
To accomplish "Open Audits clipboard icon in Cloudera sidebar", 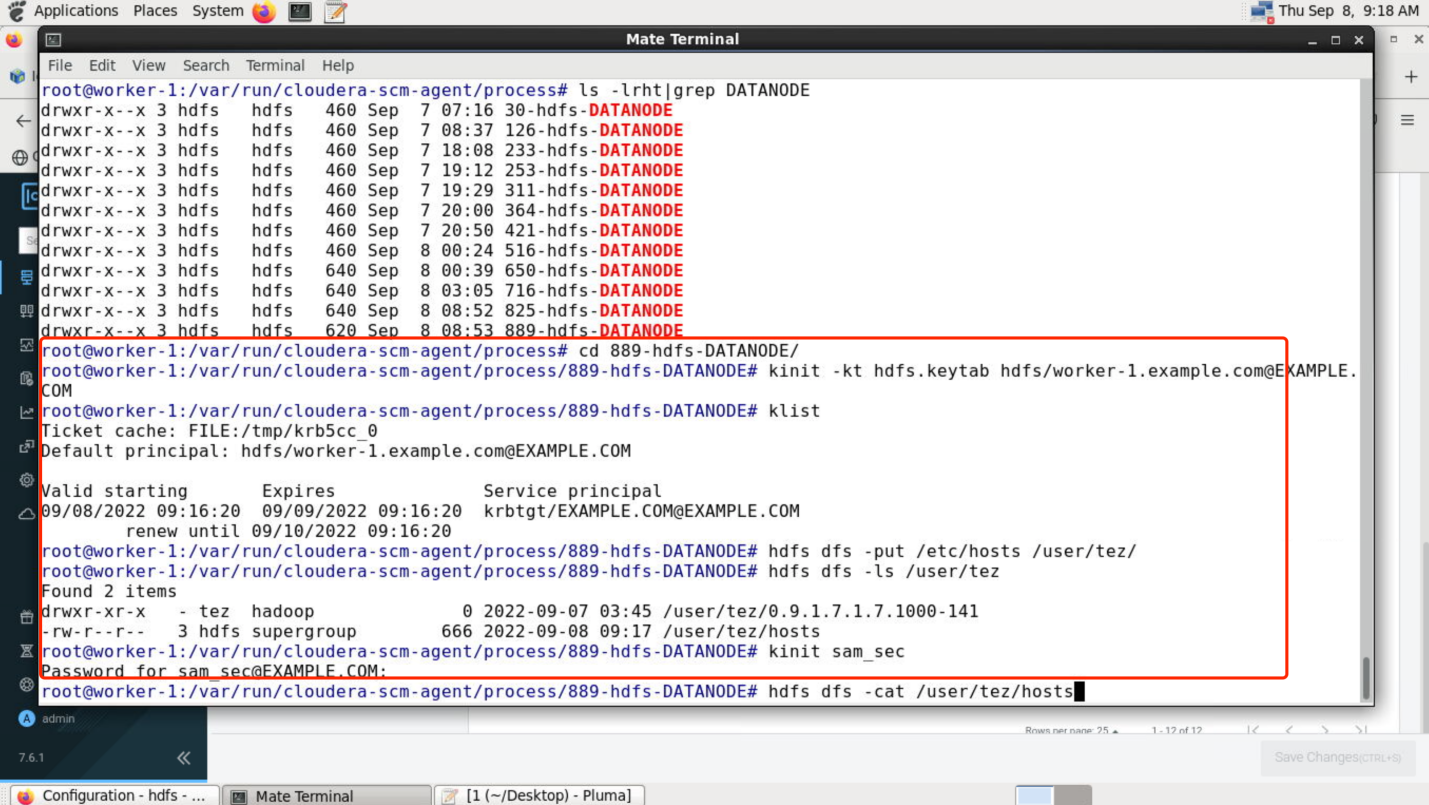I will pos(27,379).
